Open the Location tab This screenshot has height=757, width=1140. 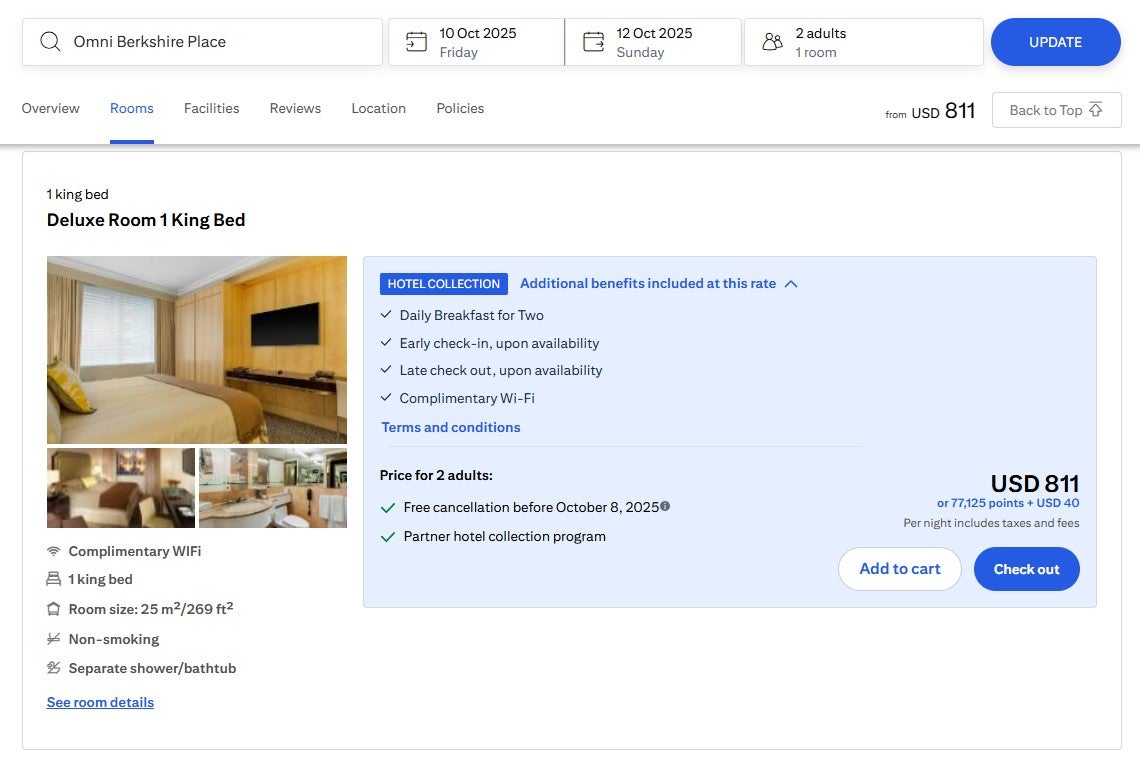tap(379, 108)
